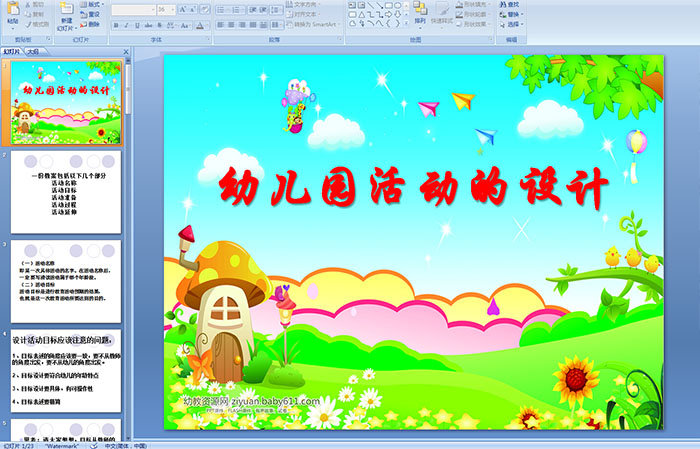Image resolution: width=700 pixels, height=449 pixels.
Task: Click Convert to SmartArt (转换为 SmartArt)
Action: (315, 24)
